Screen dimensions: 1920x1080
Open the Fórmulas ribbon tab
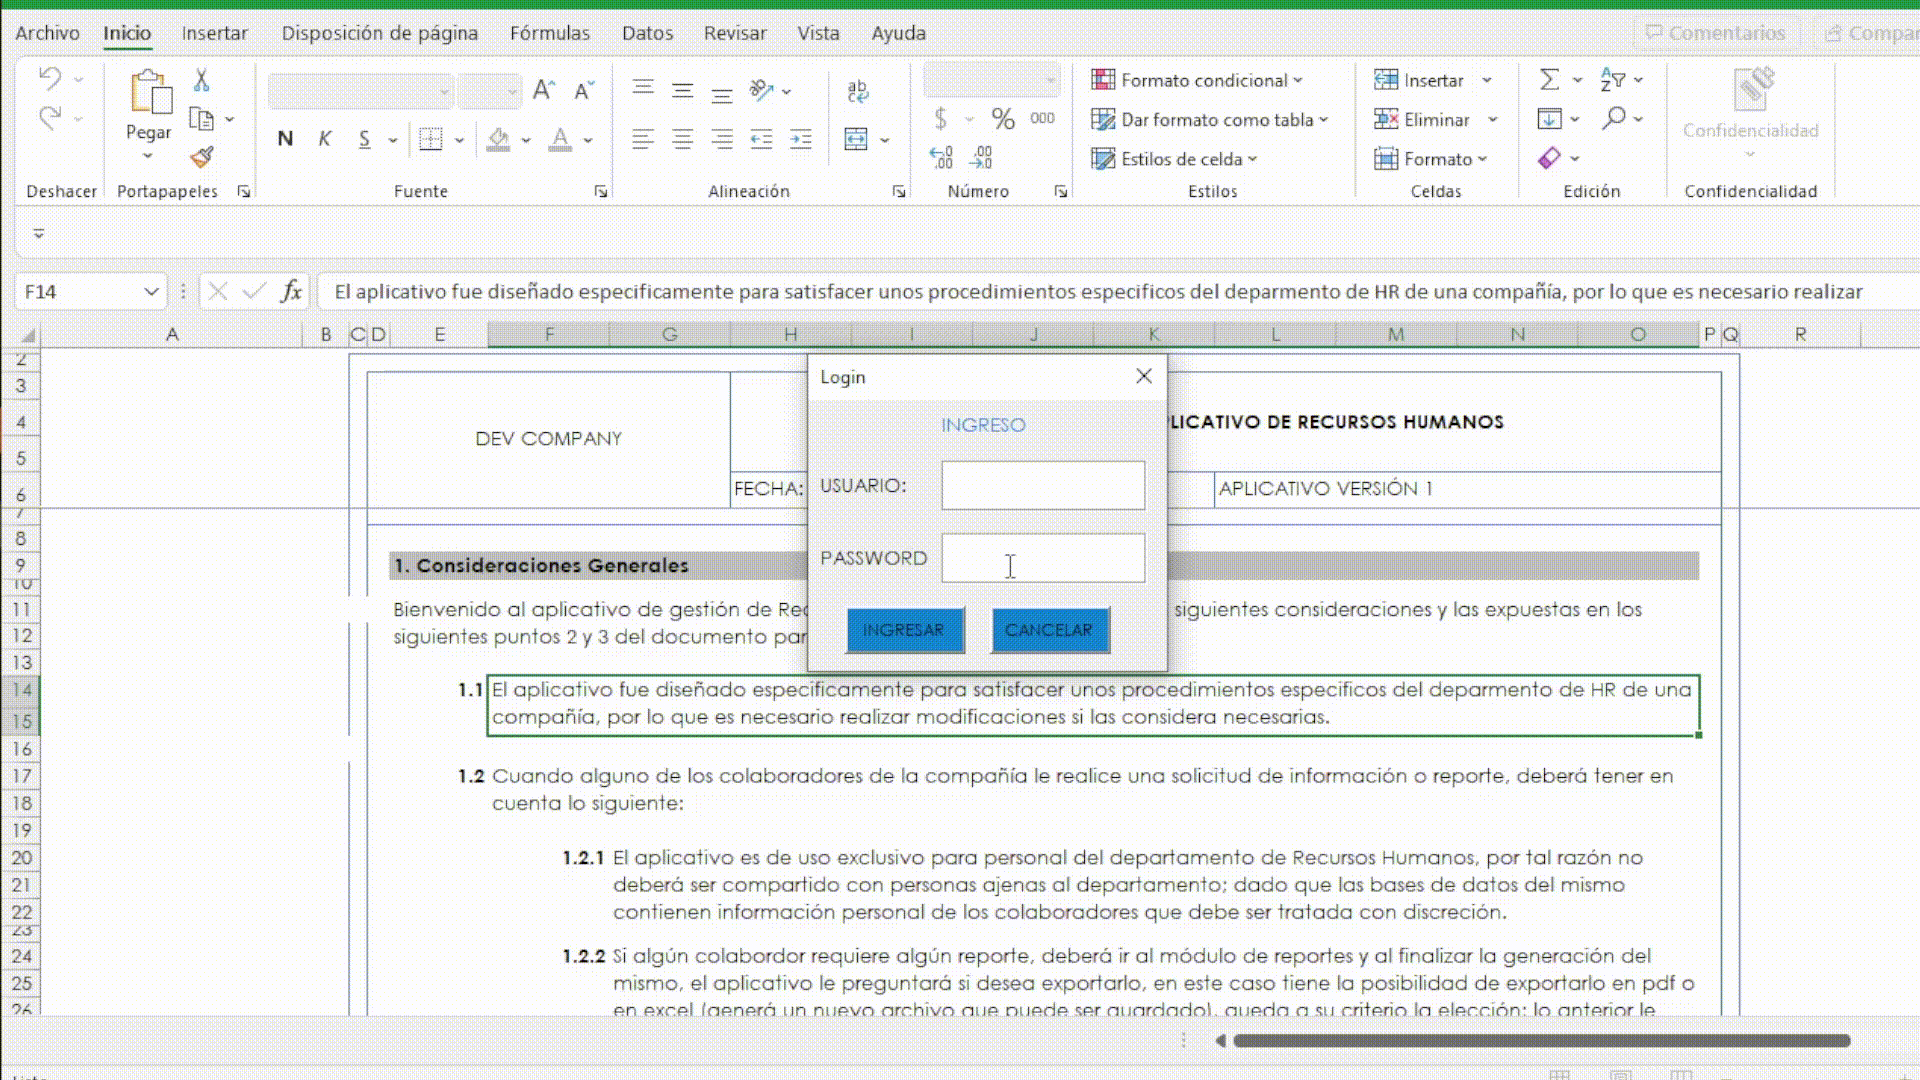coord(549,33)
